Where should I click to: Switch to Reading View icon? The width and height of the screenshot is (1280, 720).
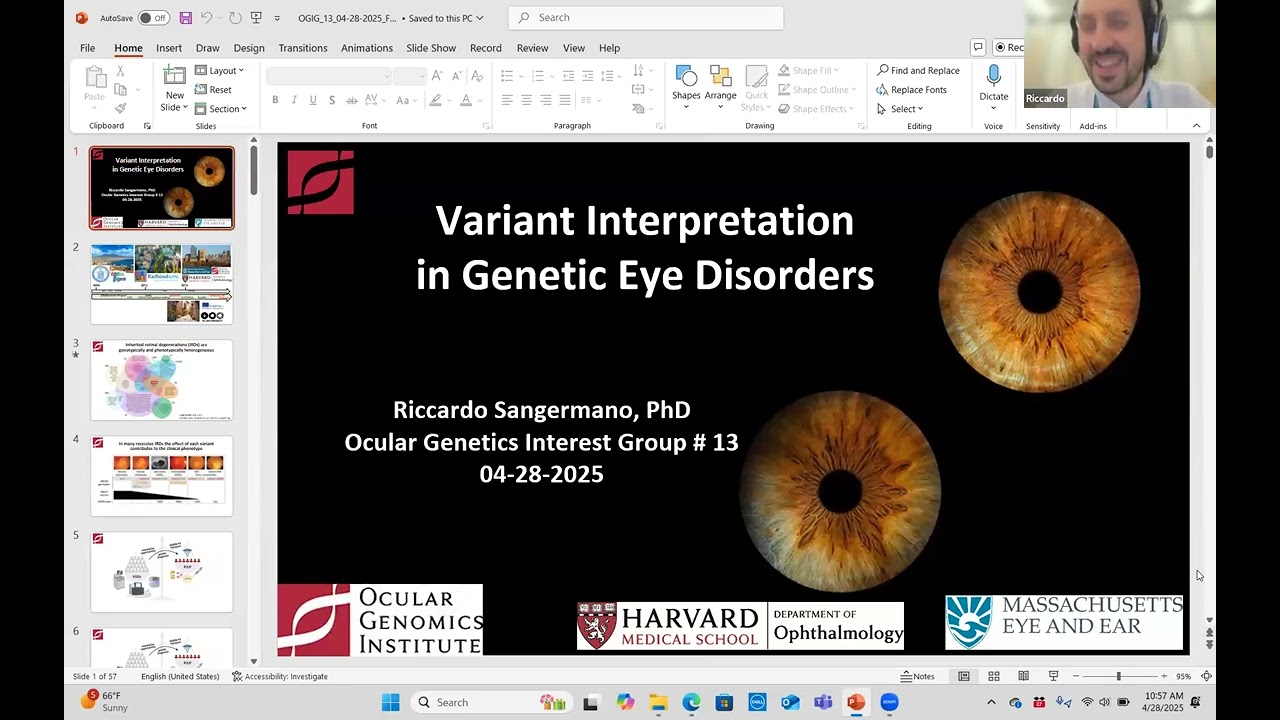(1023, 677)
